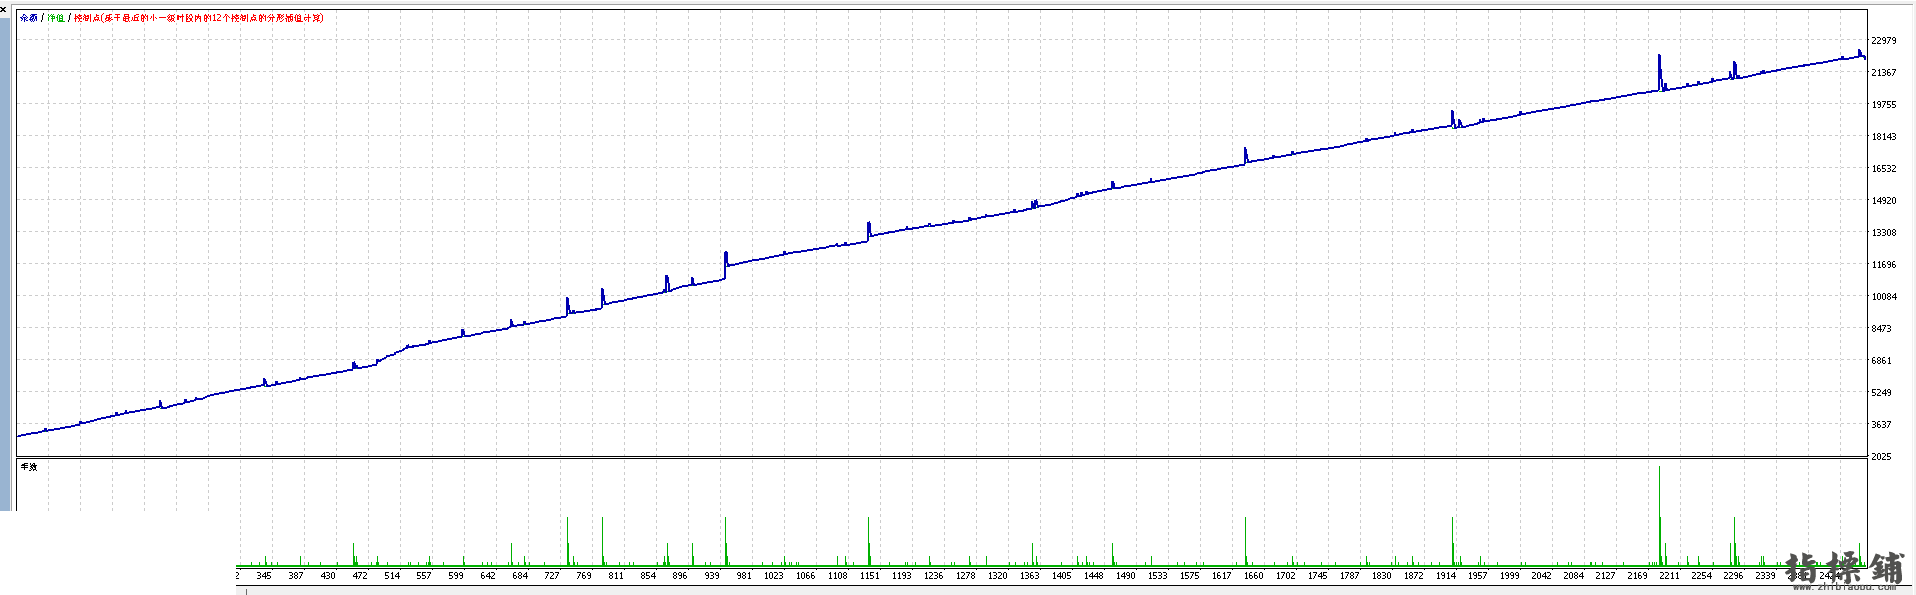This screenshot has height=595, width=1916.
Task: Select the 6861 value on the vertical axis
Action: pyautogui.click(x=1882, y=361)
